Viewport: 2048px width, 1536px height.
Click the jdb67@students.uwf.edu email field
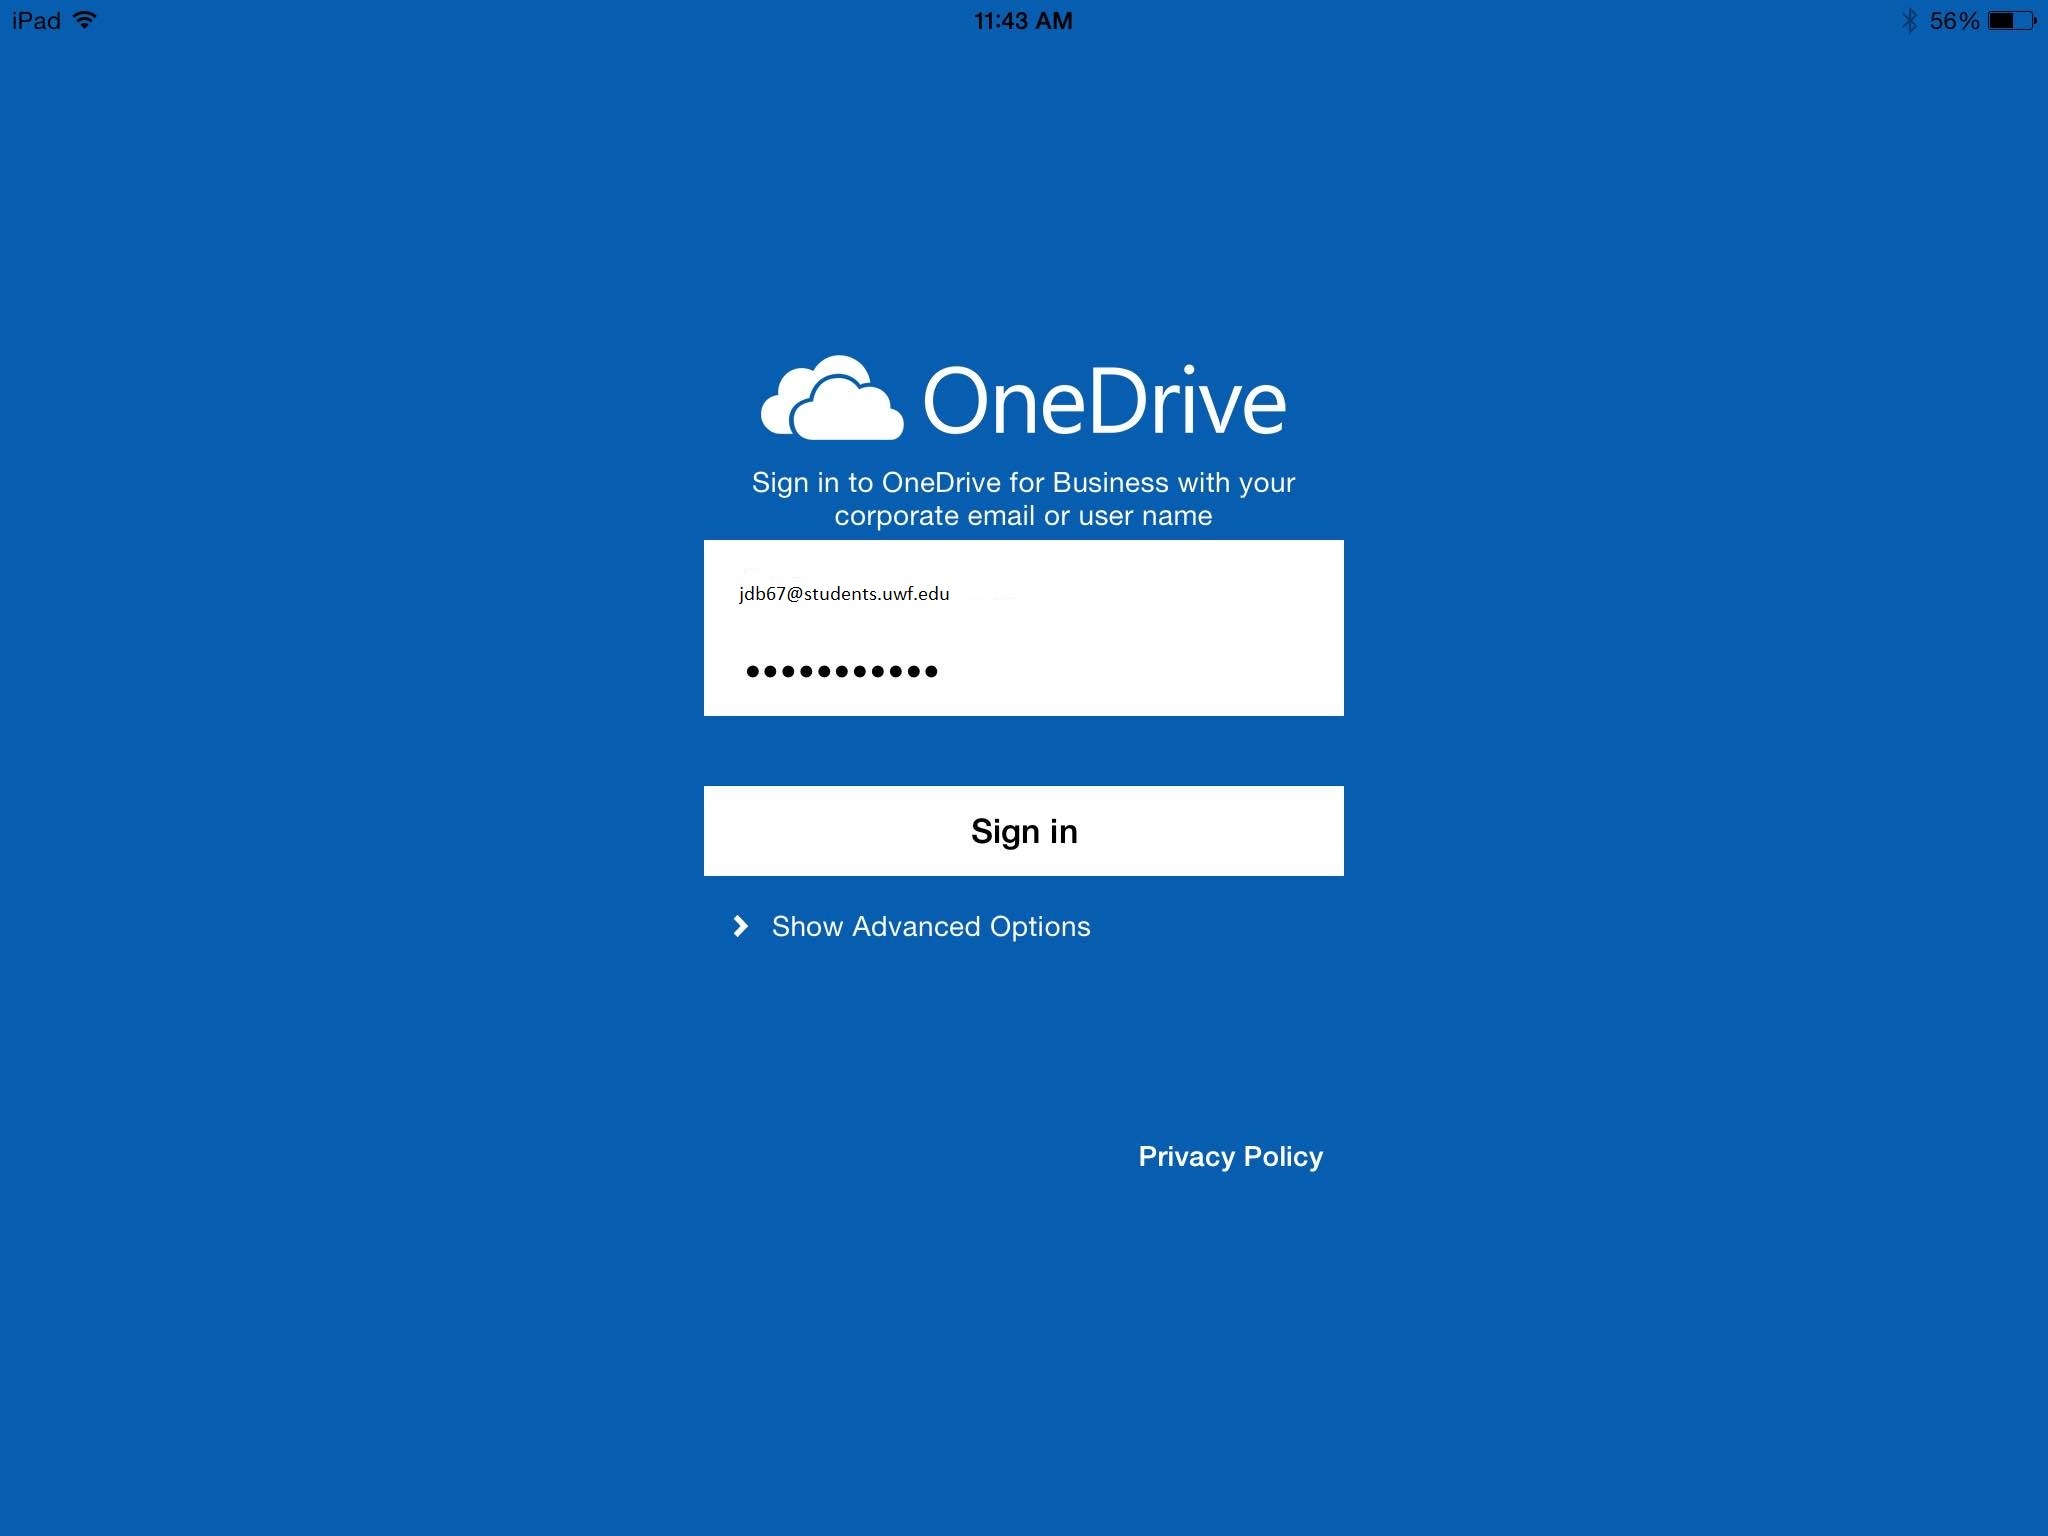pyautogui.click(x=844, y=593)
